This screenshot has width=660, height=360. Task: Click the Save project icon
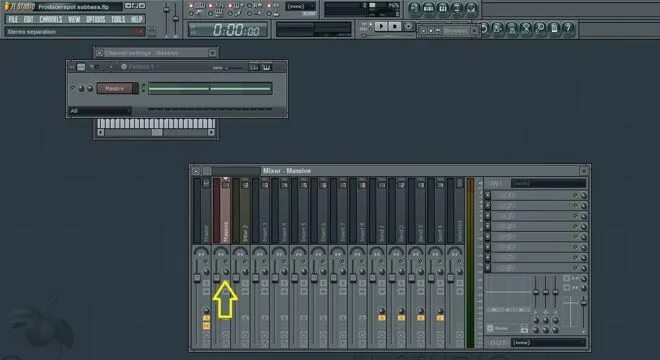point(498,29)
